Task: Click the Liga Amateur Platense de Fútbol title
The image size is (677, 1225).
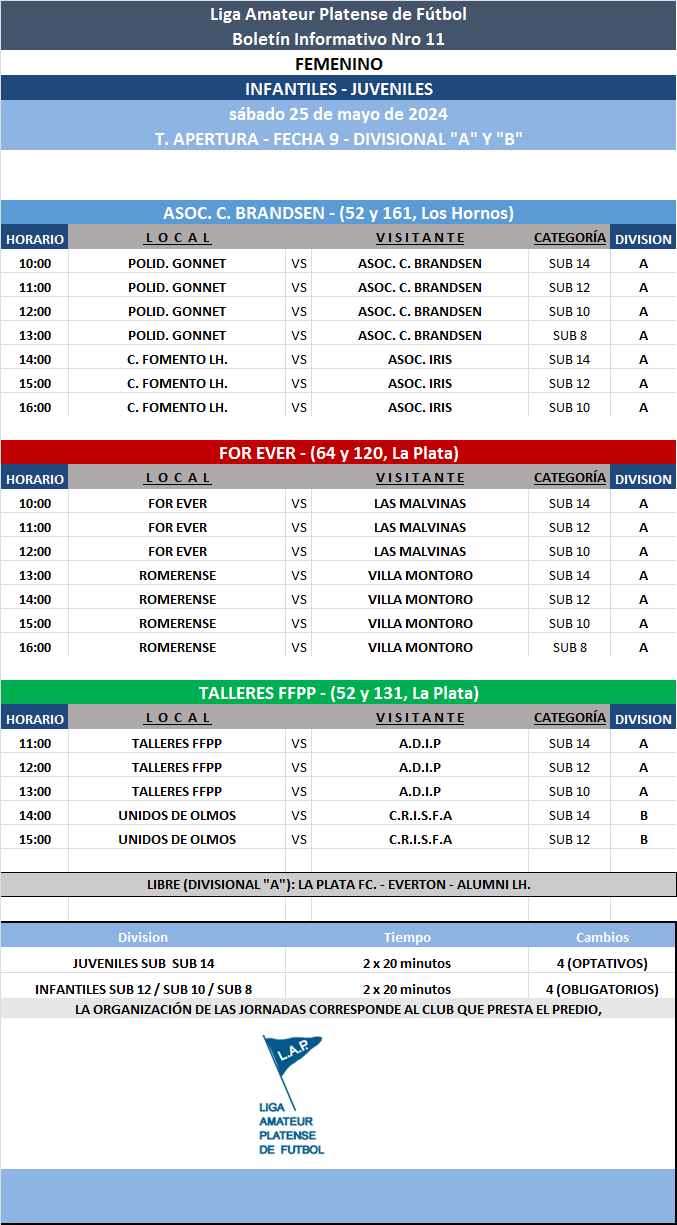Action: point(338,14)
